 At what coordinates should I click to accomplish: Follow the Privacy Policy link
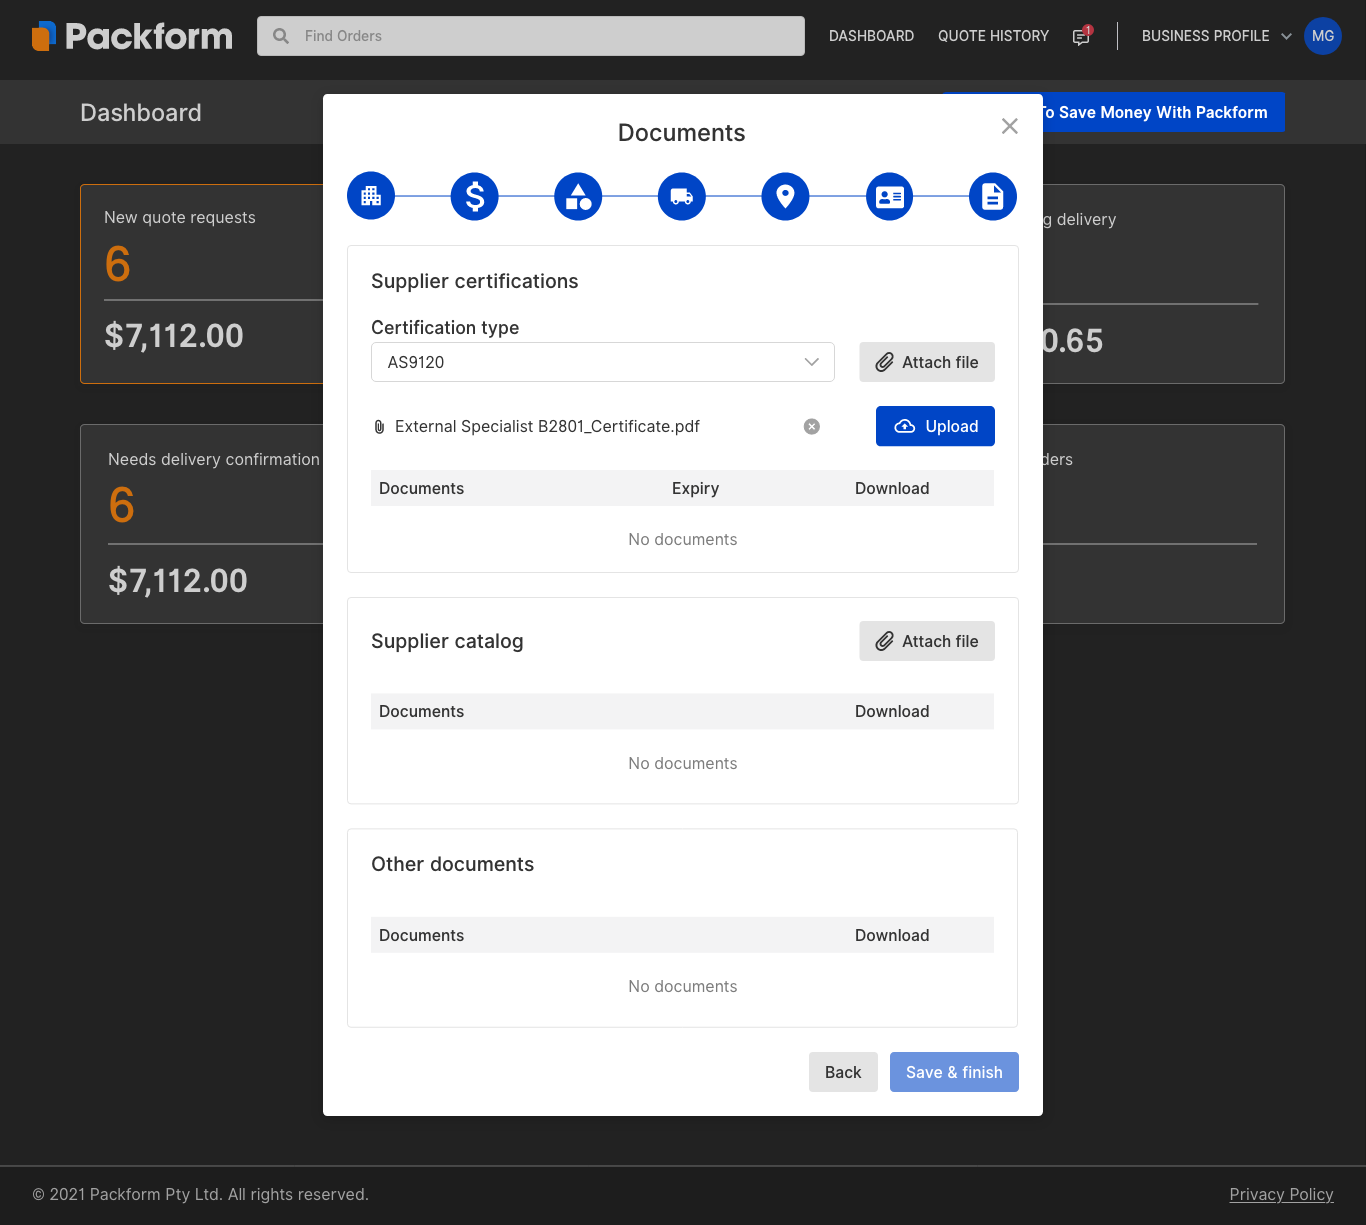pyautogui.click(x=1281, y=1194)
